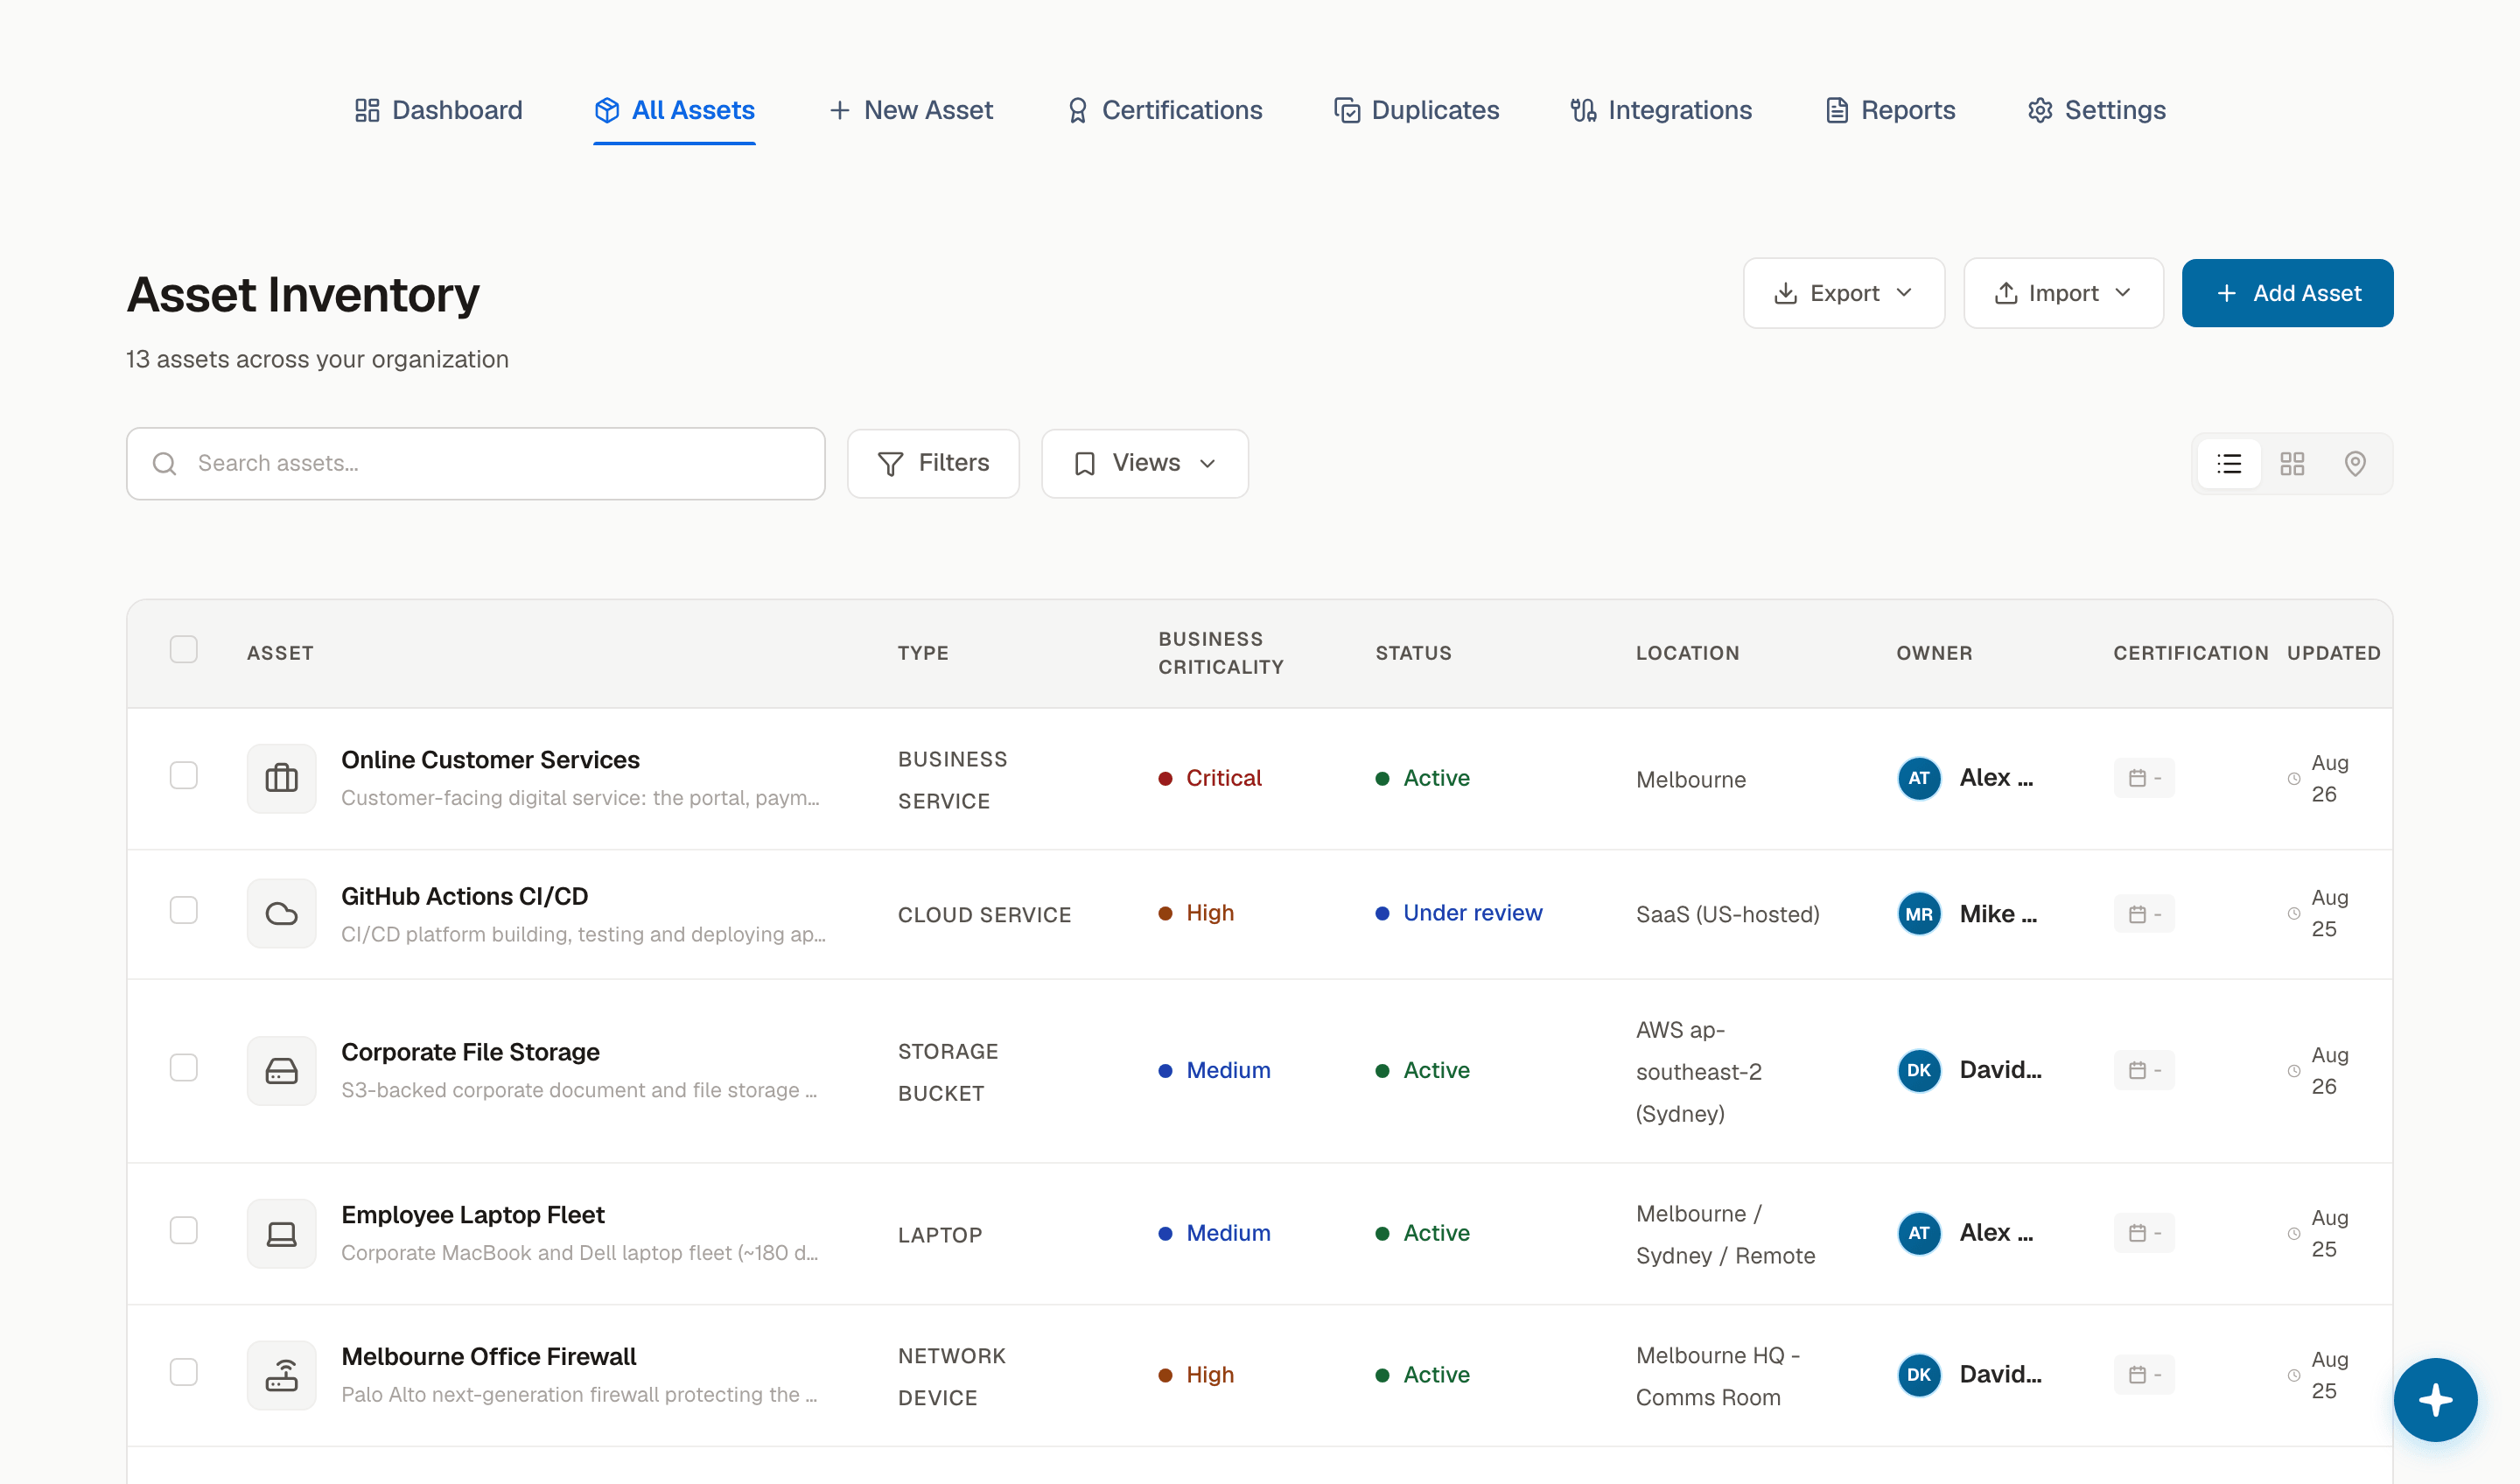
Task: Click the CLOUD SERVICE type cell
Action: click(984, 915)
